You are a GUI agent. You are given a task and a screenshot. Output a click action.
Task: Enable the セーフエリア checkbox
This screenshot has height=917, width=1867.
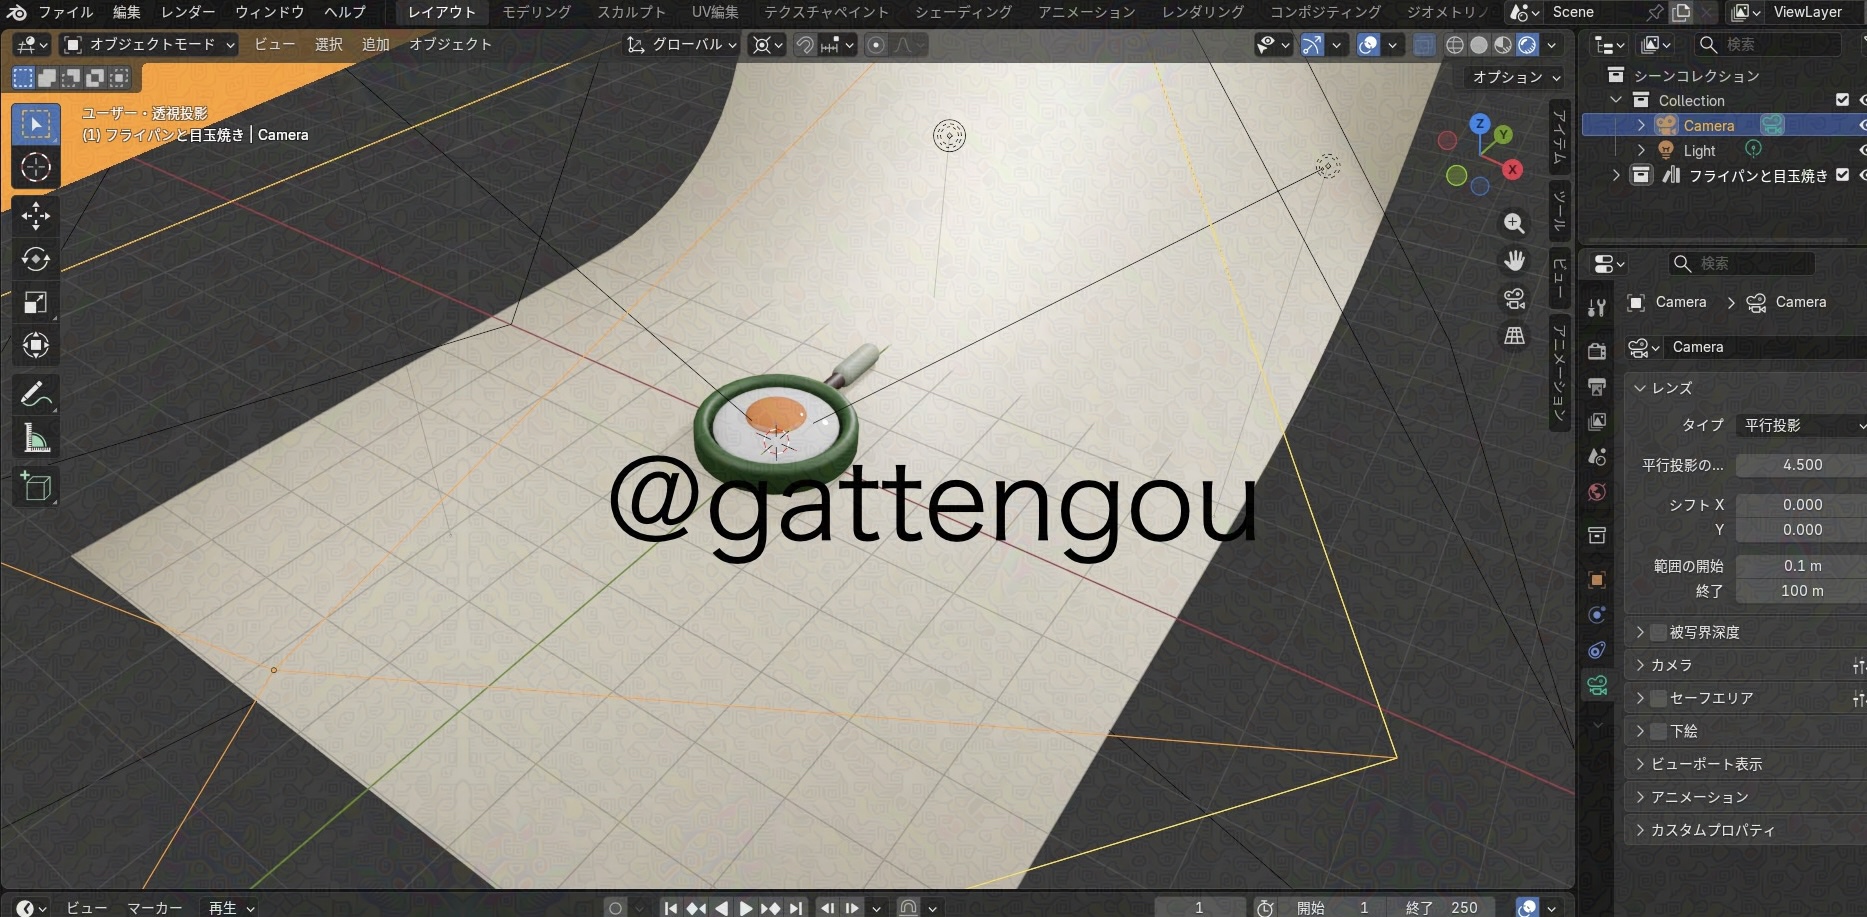[1659, 698]
